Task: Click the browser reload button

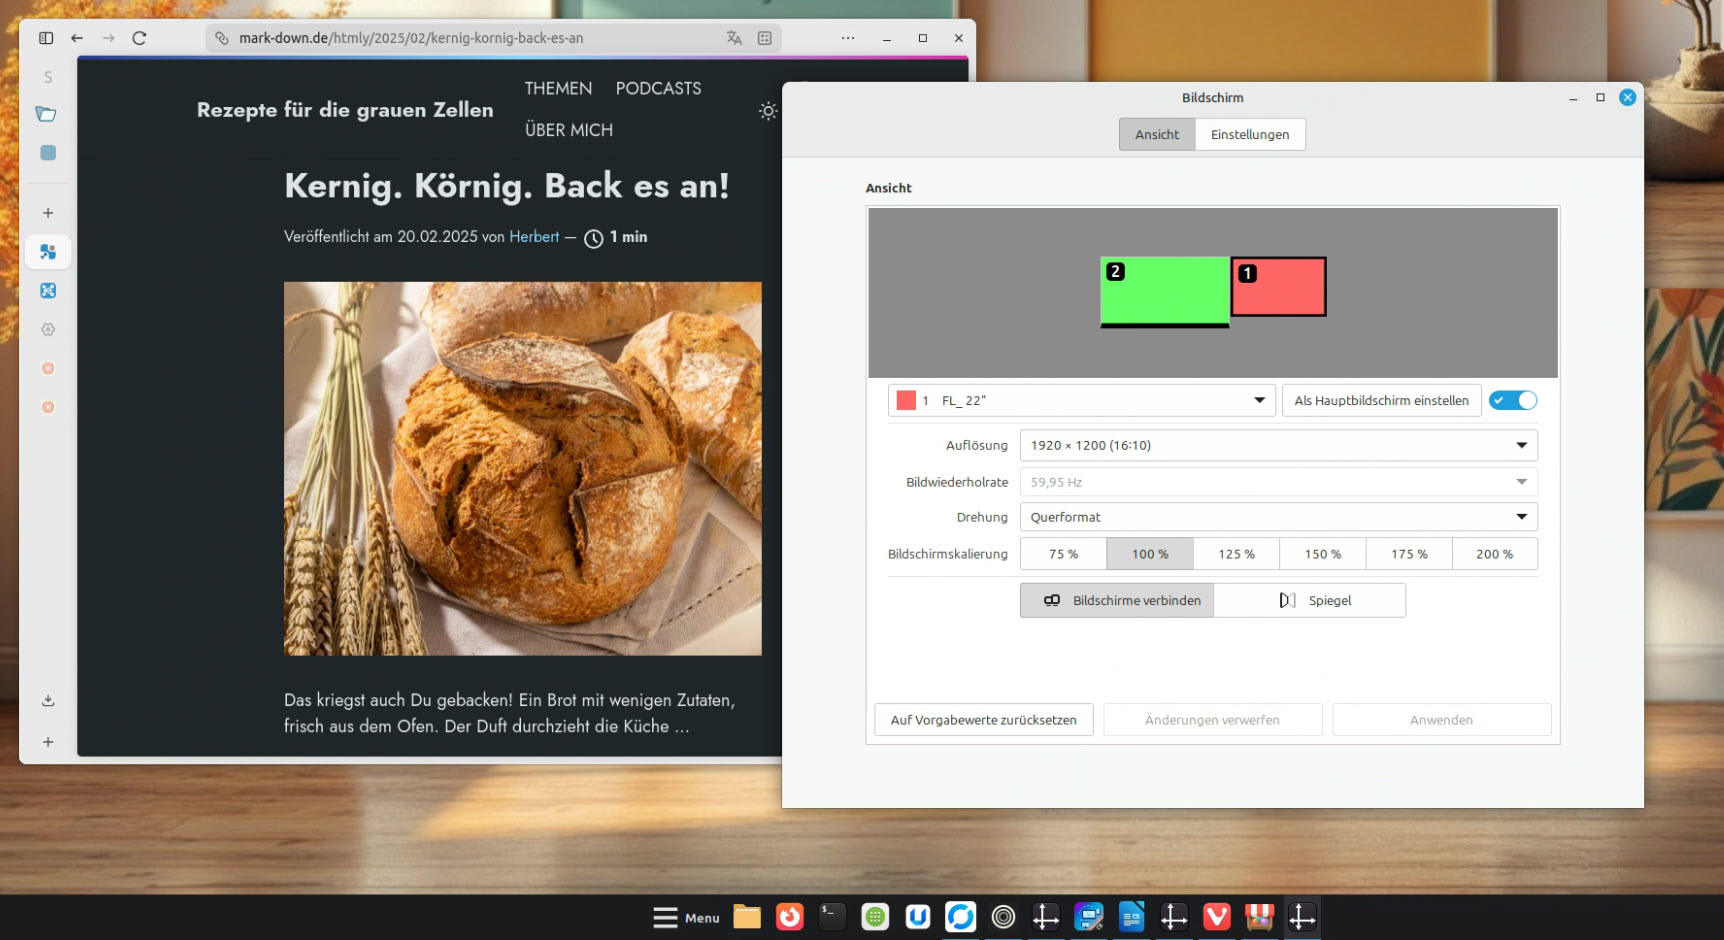Action: [139, 38]
